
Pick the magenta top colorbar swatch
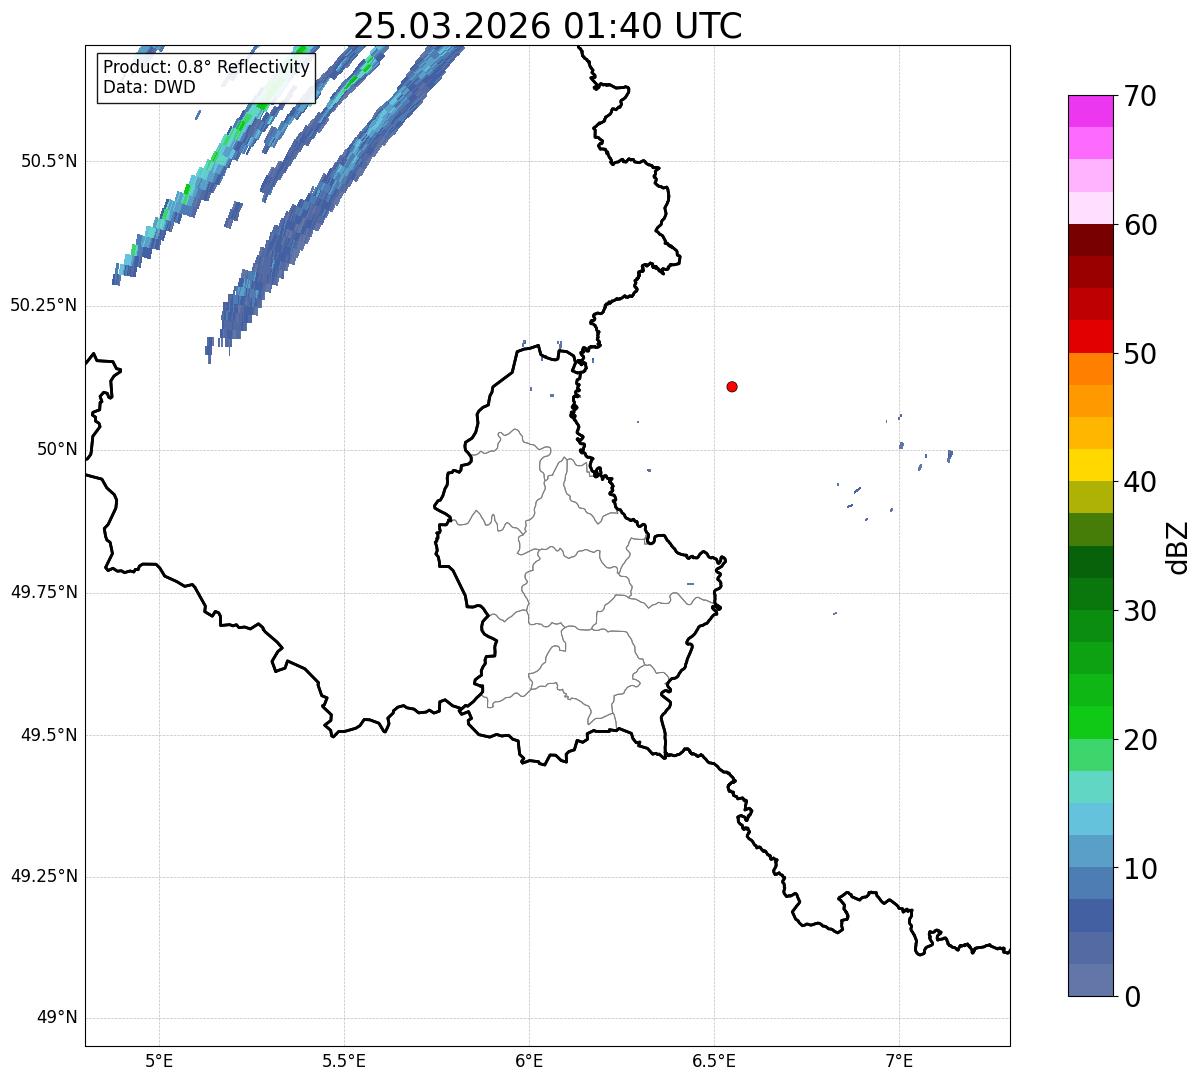1091,111
